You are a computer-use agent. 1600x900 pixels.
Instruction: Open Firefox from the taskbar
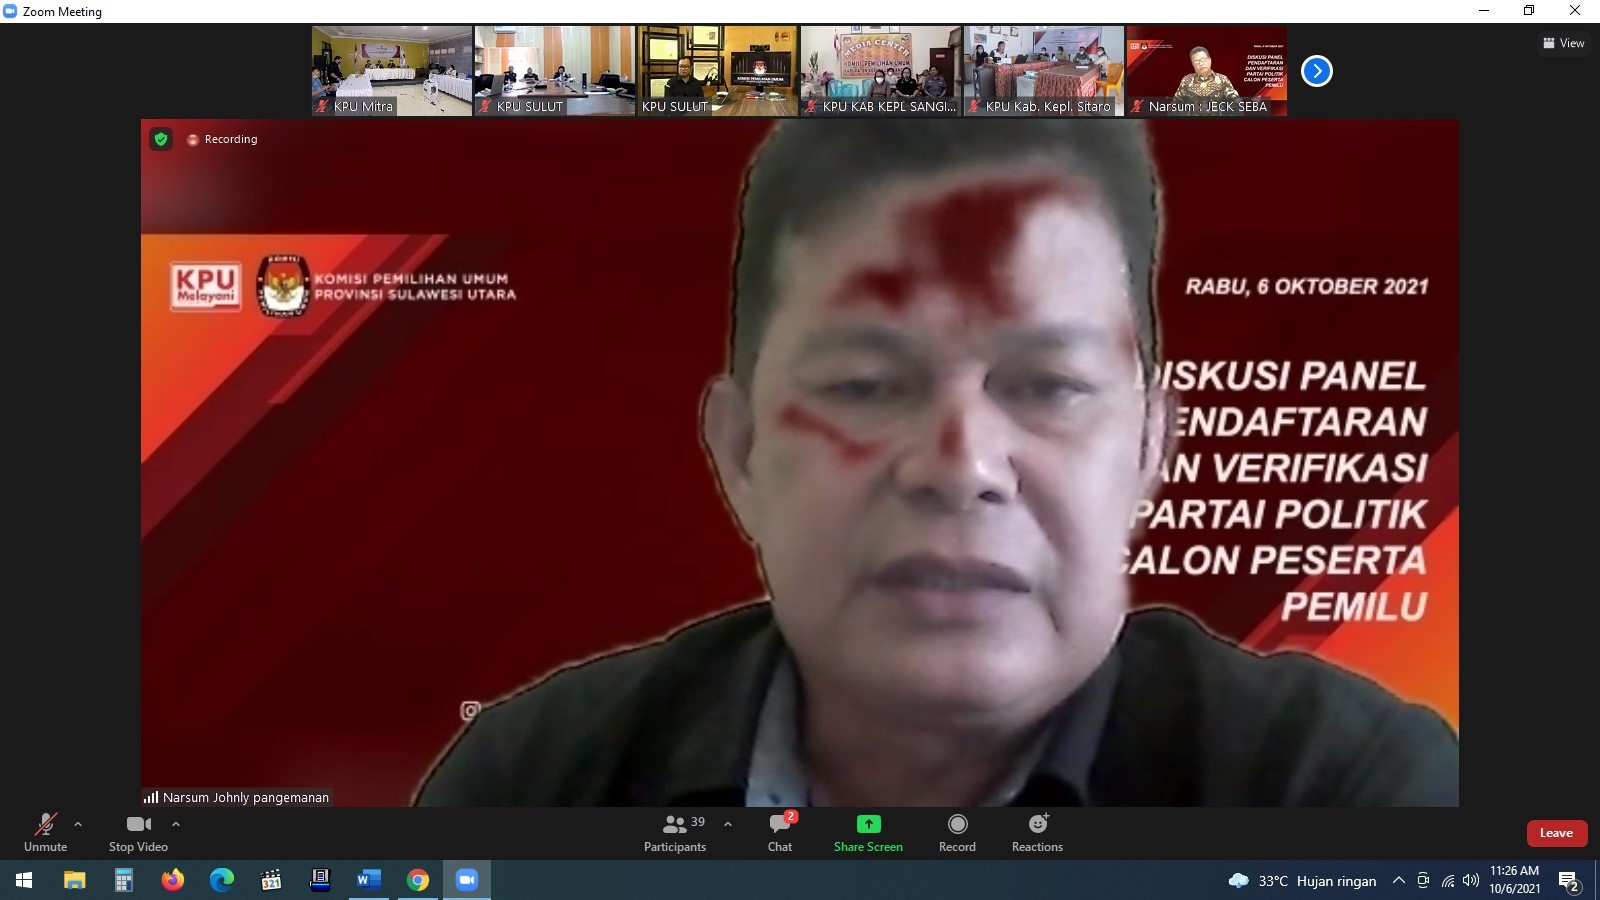click(173, 880)
